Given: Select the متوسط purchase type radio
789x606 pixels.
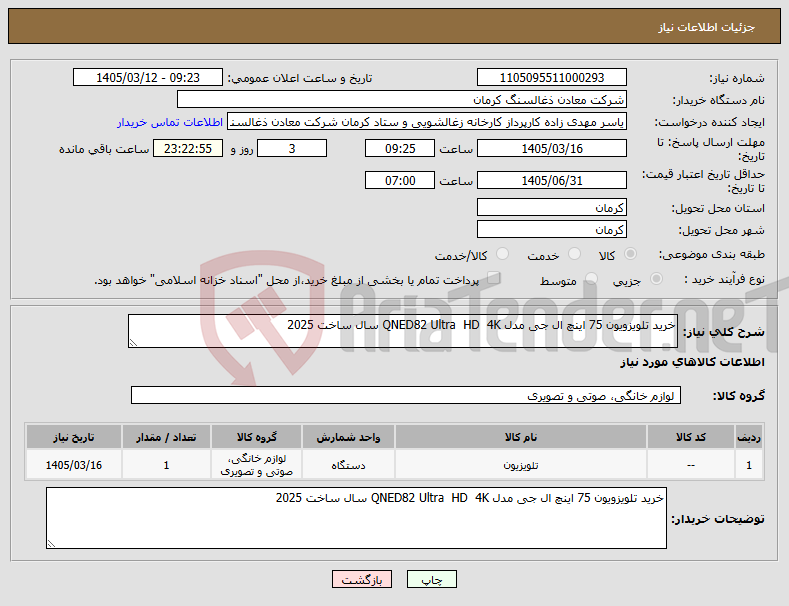Looking at the screenshot, I should tap(591, 278).
